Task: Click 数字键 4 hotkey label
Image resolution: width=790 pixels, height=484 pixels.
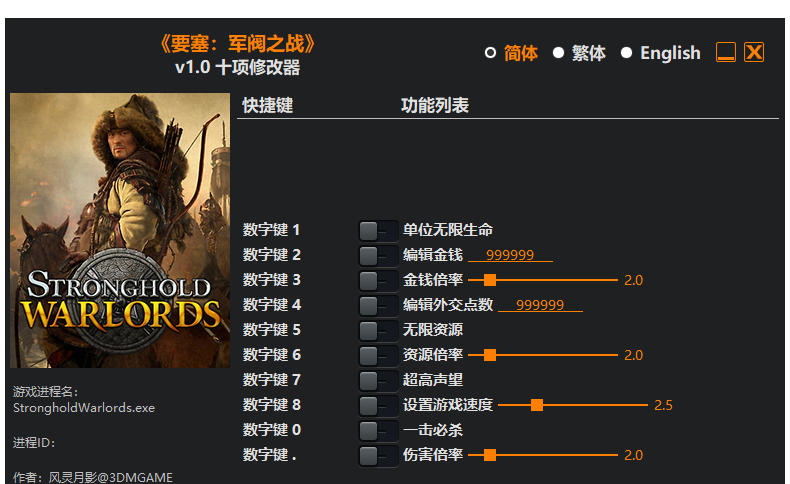Action: click(272, 305)
